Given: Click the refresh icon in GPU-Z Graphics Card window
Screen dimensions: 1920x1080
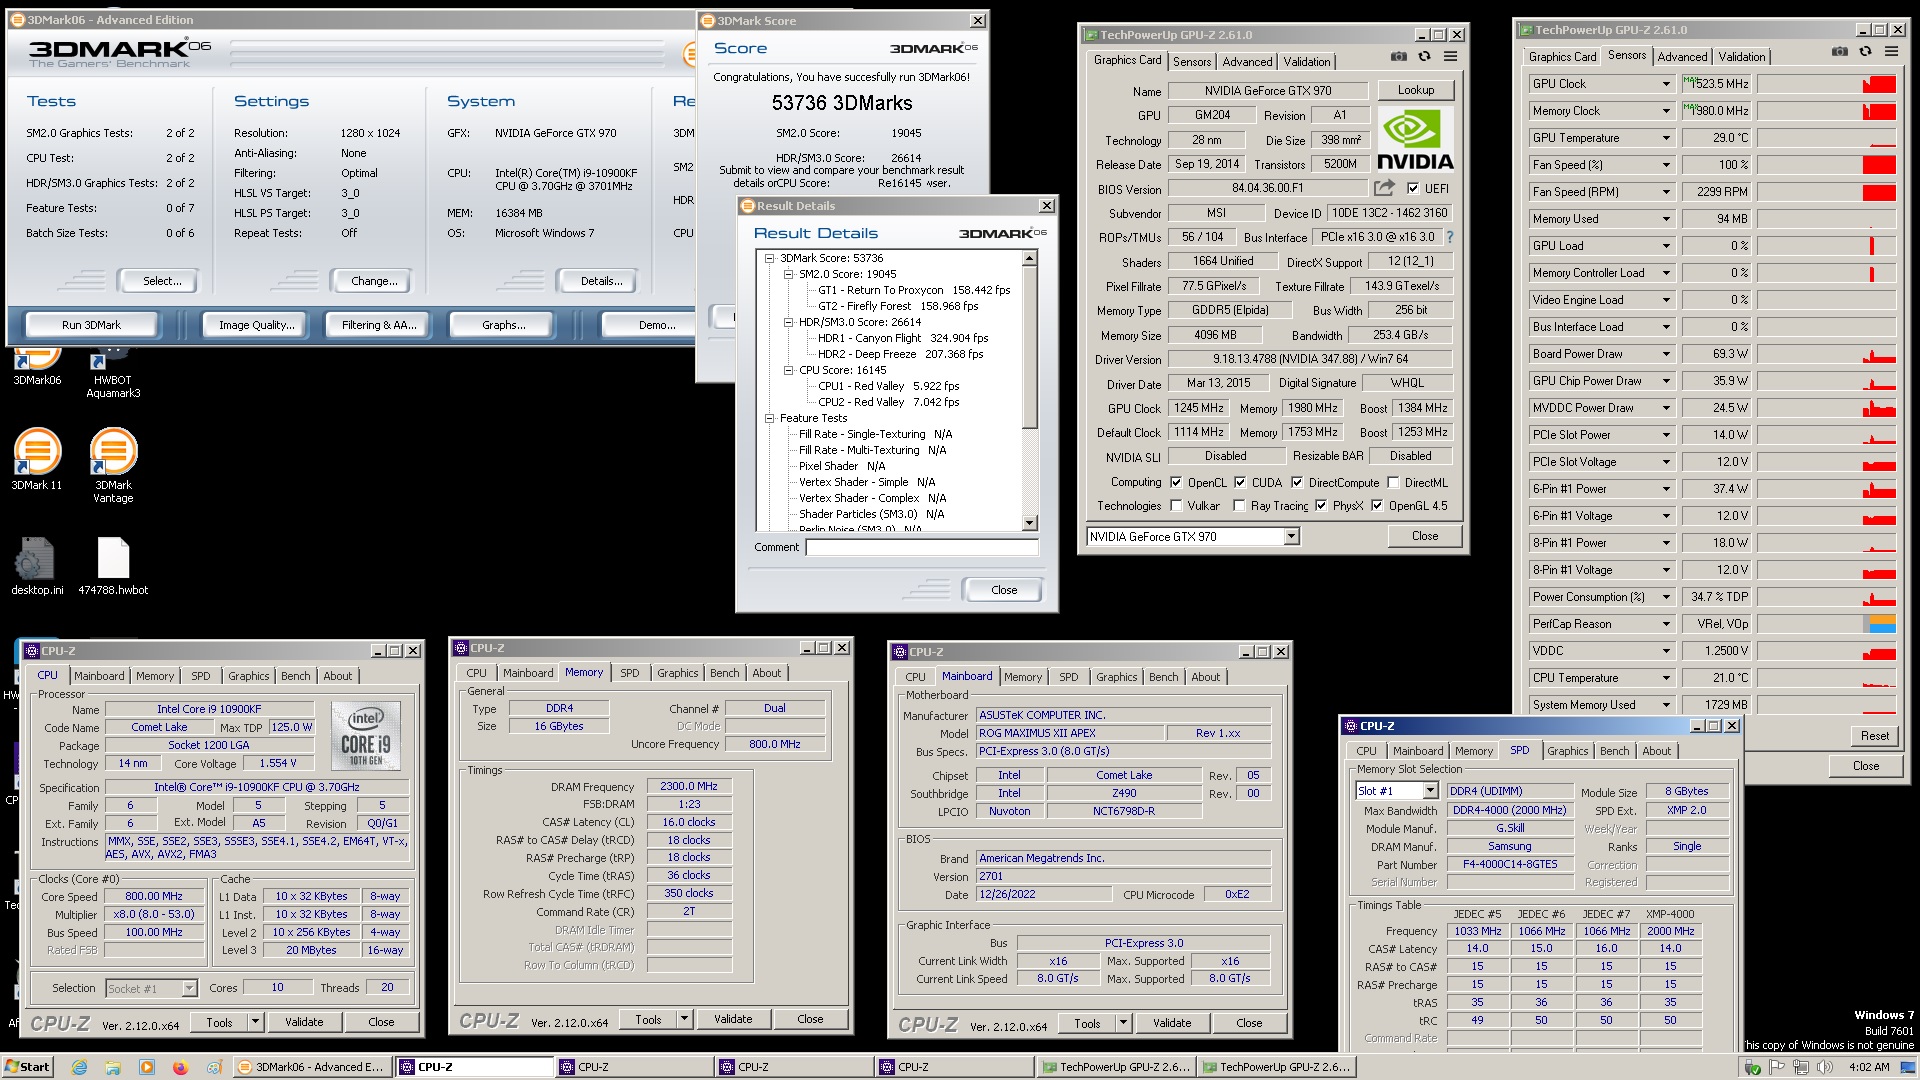Looking at the screenshot, I should click(x=1424, y=57).
